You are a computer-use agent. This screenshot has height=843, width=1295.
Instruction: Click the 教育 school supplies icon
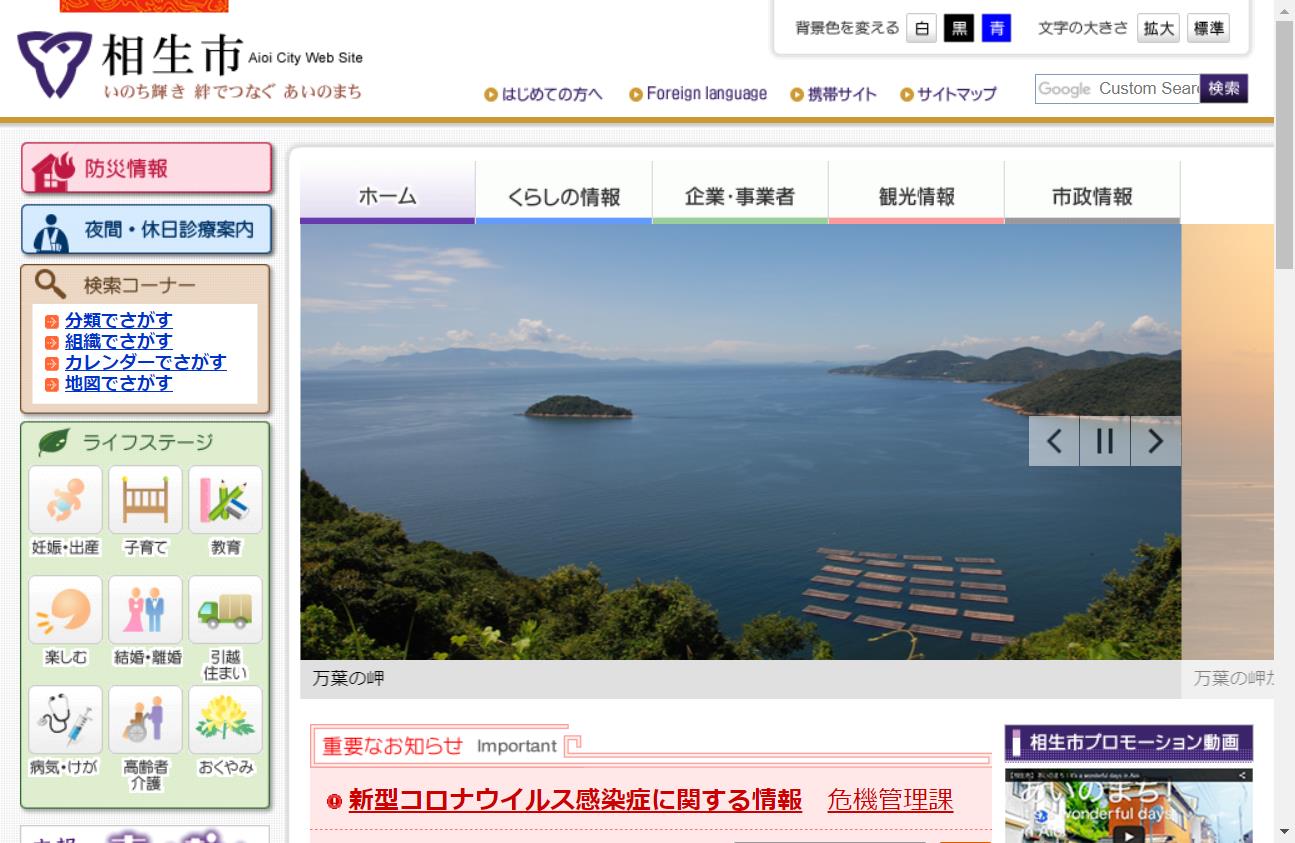224,500
